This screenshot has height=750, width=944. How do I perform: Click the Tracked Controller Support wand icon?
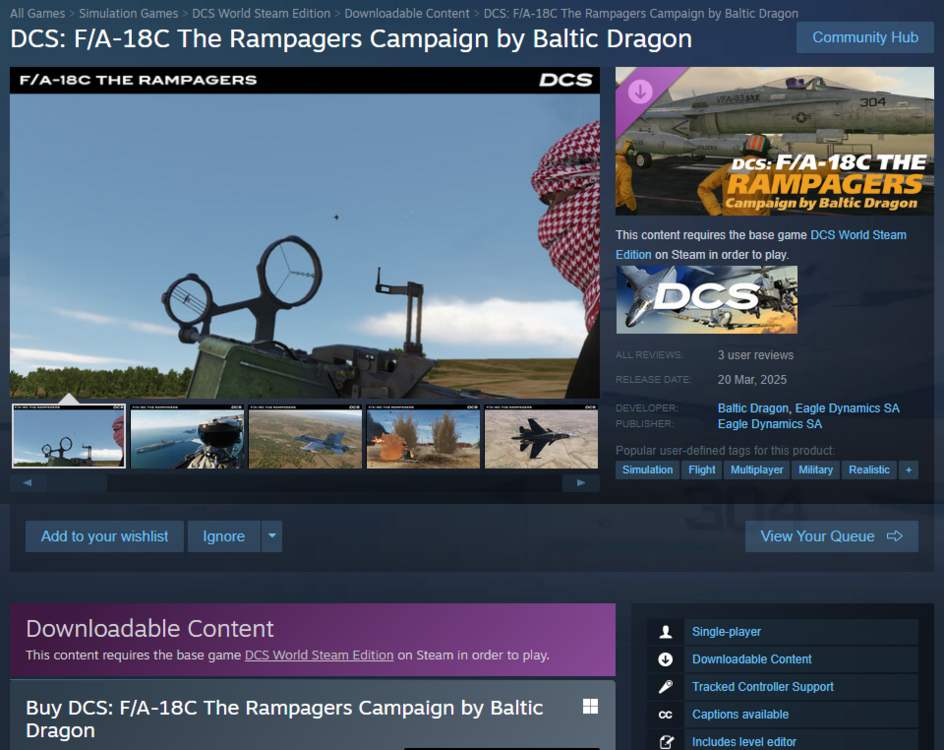pyautogui.click(x=665, y=687)
